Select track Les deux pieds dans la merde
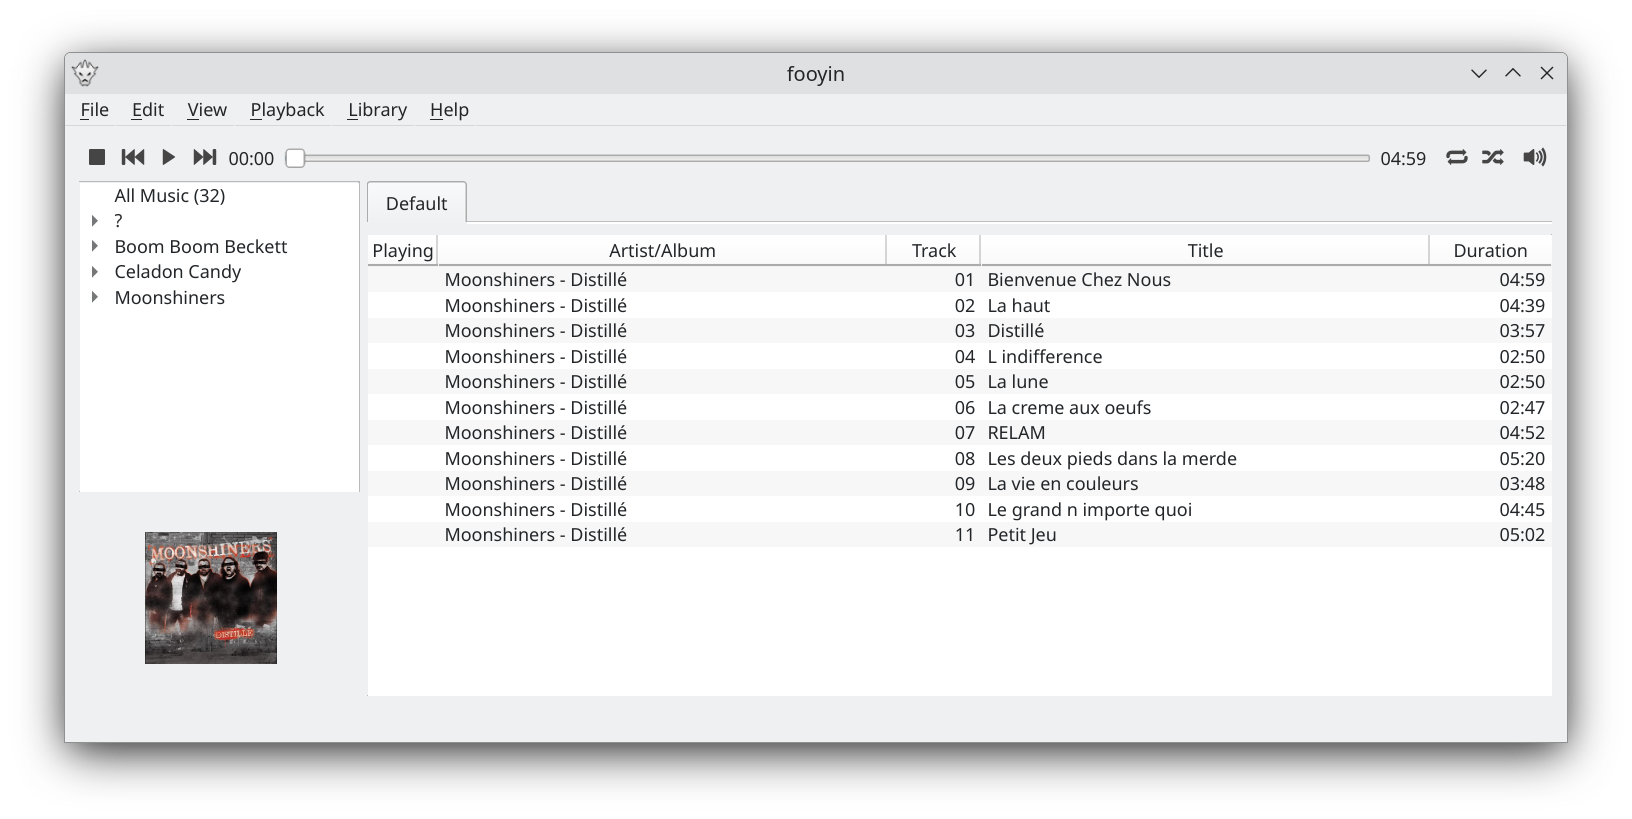The image size is (1632, 819). pyautogui.click(x=1112, y=459)
